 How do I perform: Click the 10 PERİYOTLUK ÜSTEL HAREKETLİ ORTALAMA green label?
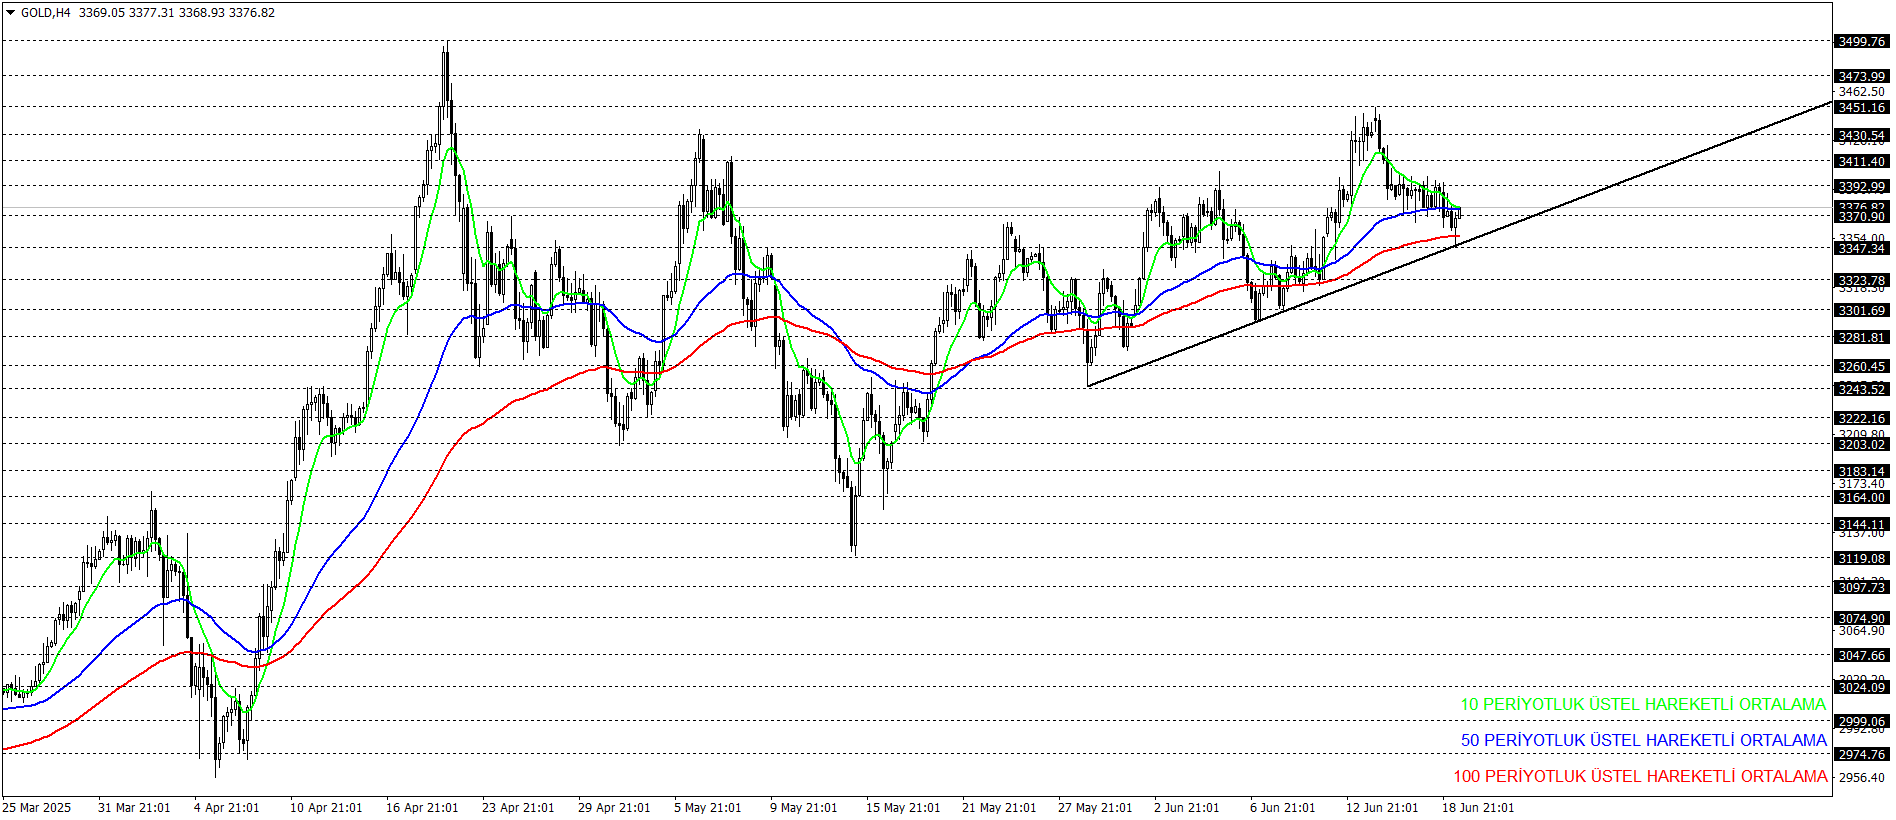1643,704
